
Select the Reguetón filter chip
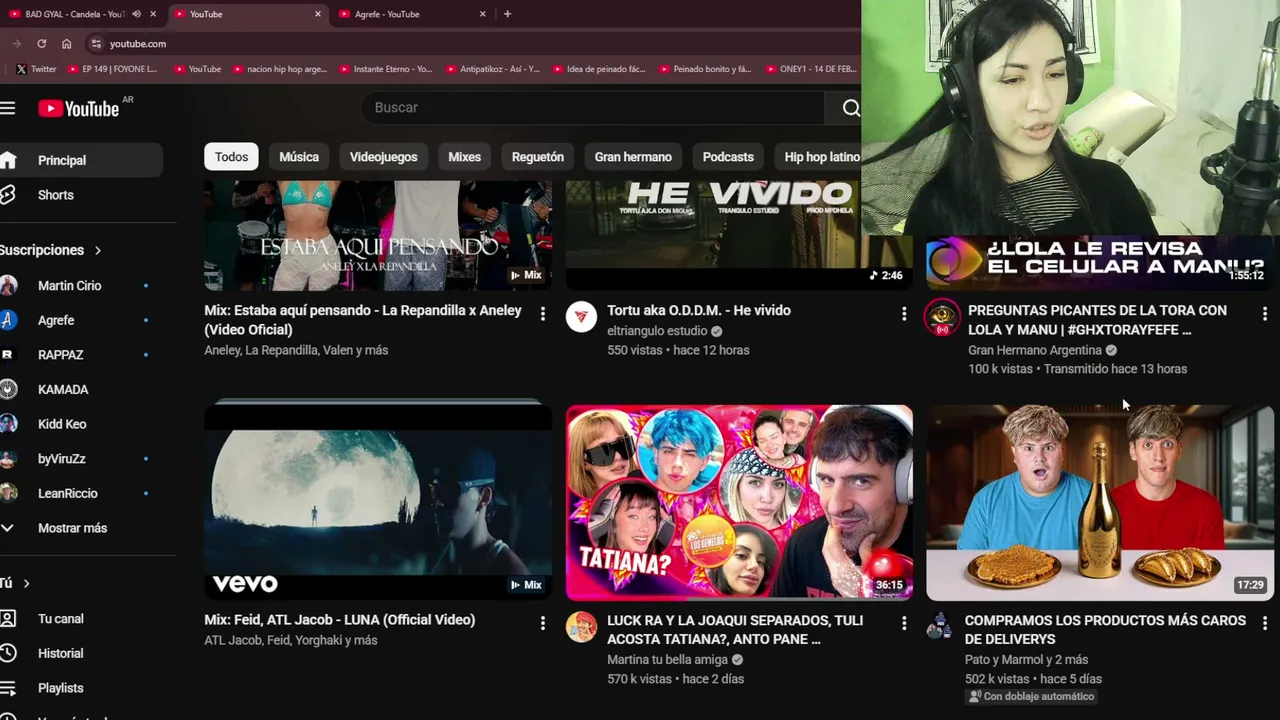[538, 157]
